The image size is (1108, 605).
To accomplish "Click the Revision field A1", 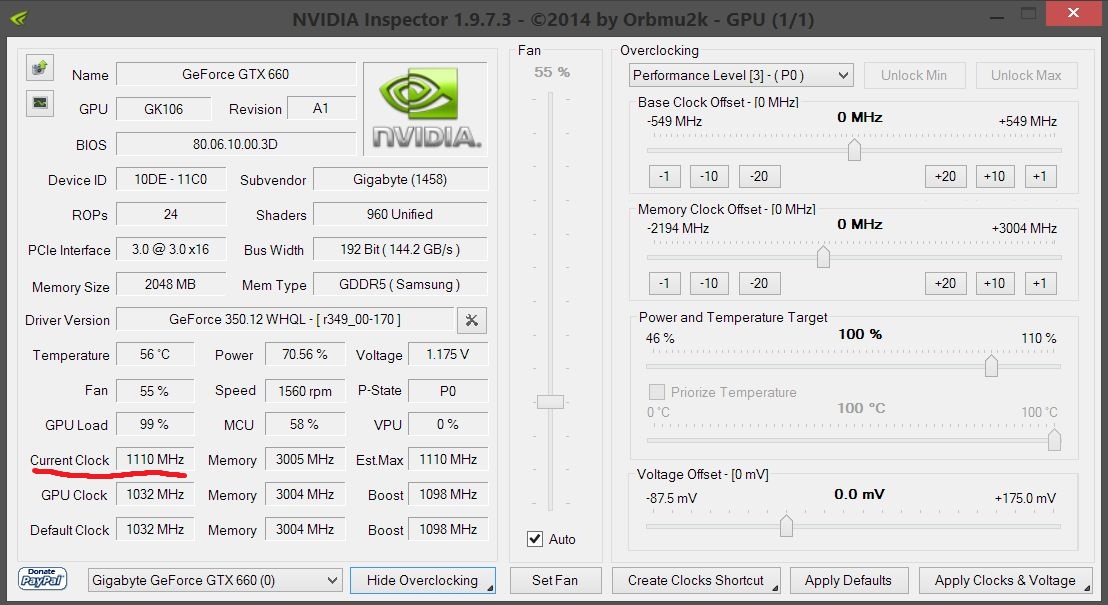I will click(322, 108).
